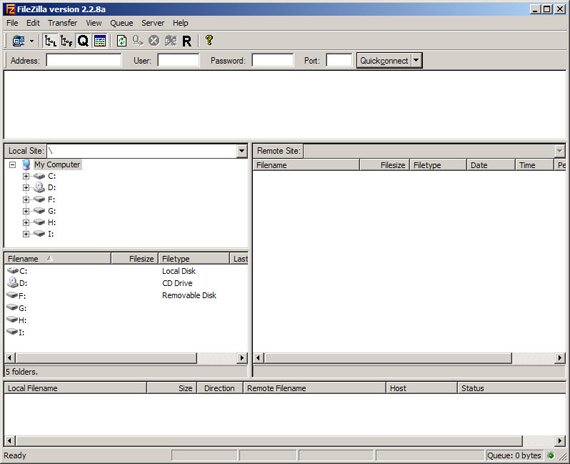Click queue pane horizontal scrollbar
This screenshot has width=570, height=464.
(269, 441)
